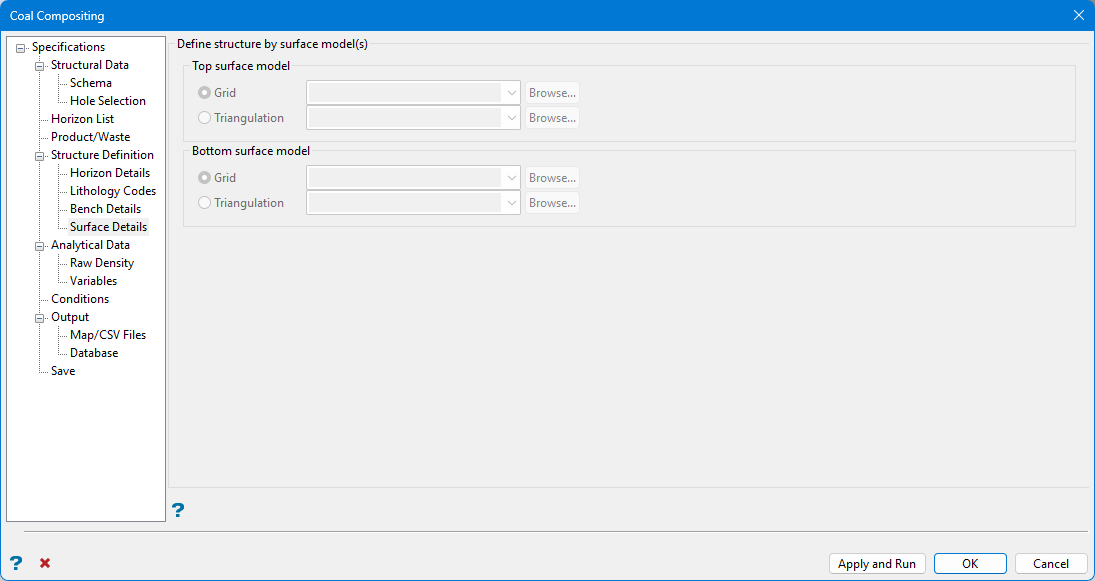This screenshot has height=581, width=1095.
Task: Close the Coal Compositing dialog window
Action: click(x=1078, y=15)
